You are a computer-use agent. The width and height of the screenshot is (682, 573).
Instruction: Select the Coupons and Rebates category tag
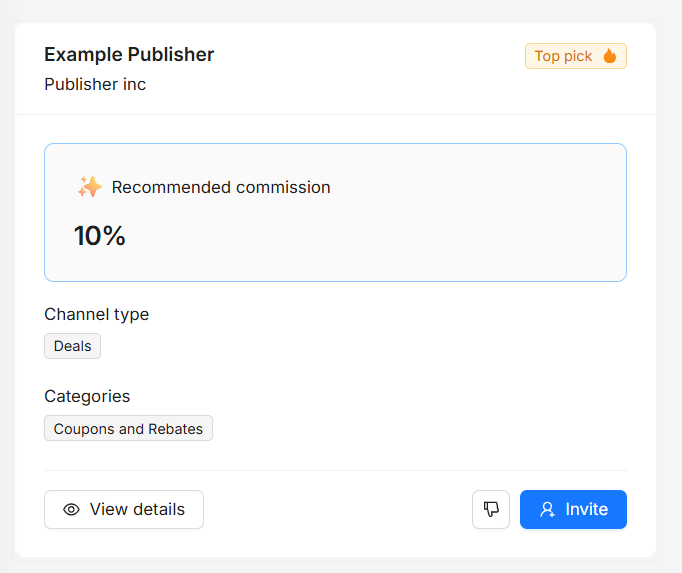point(128,429)
